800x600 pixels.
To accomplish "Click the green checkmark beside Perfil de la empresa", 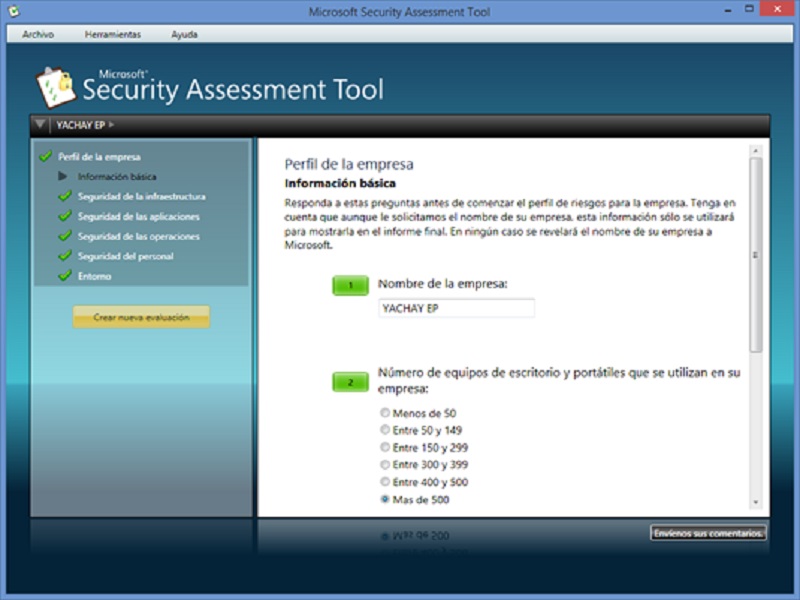I will [x=45, y=156].
